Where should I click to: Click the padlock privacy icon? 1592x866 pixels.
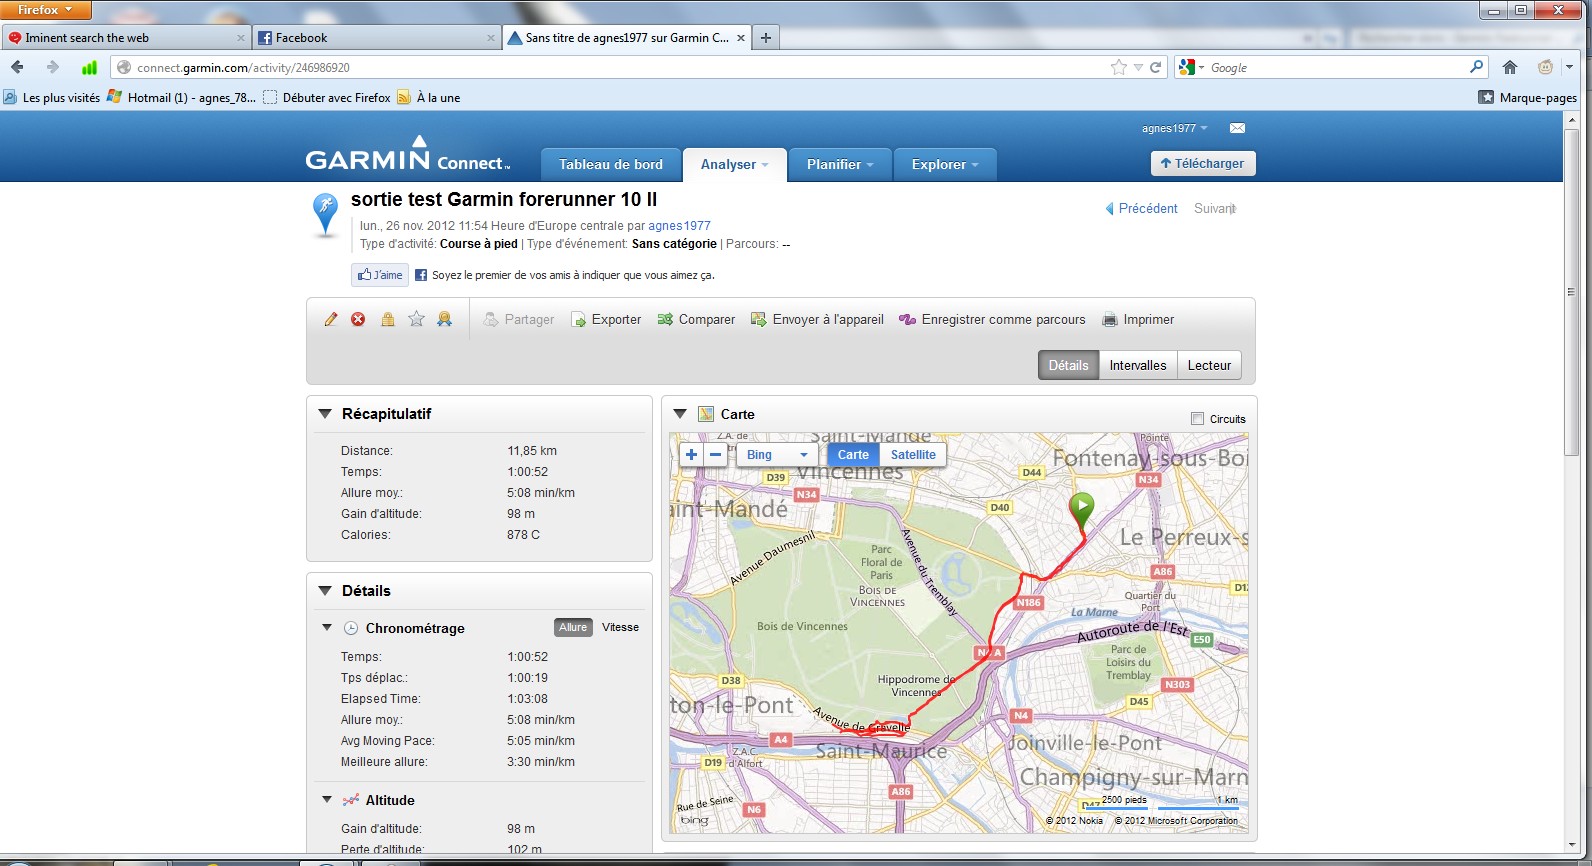[x=388, y=319]
